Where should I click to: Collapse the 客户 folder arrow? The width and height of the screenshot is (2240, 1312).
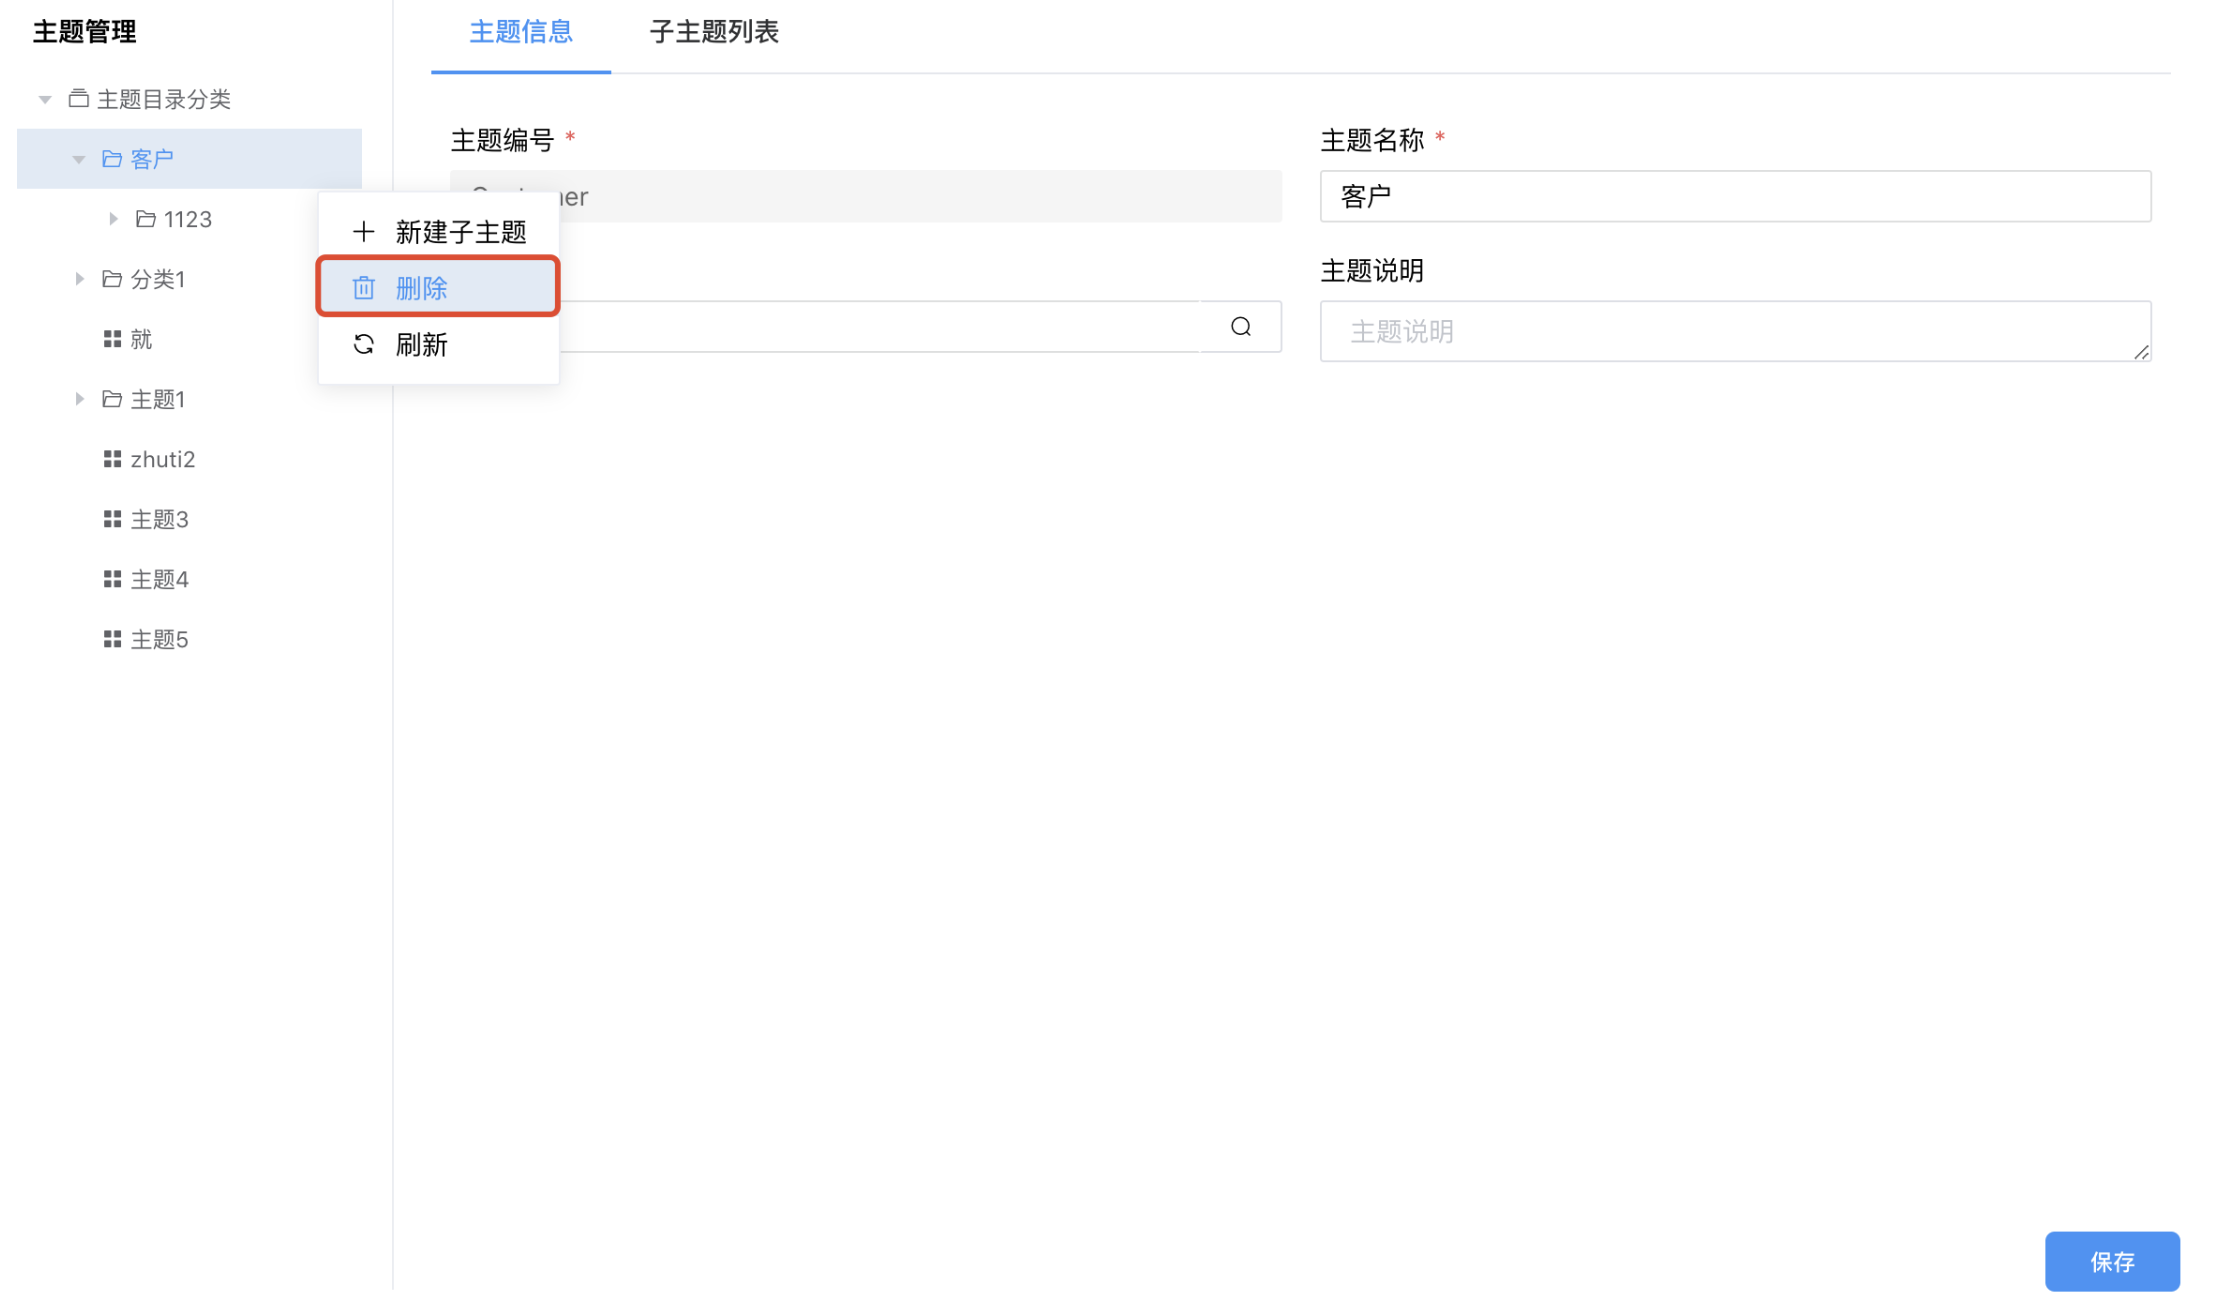tap(79, 159)
